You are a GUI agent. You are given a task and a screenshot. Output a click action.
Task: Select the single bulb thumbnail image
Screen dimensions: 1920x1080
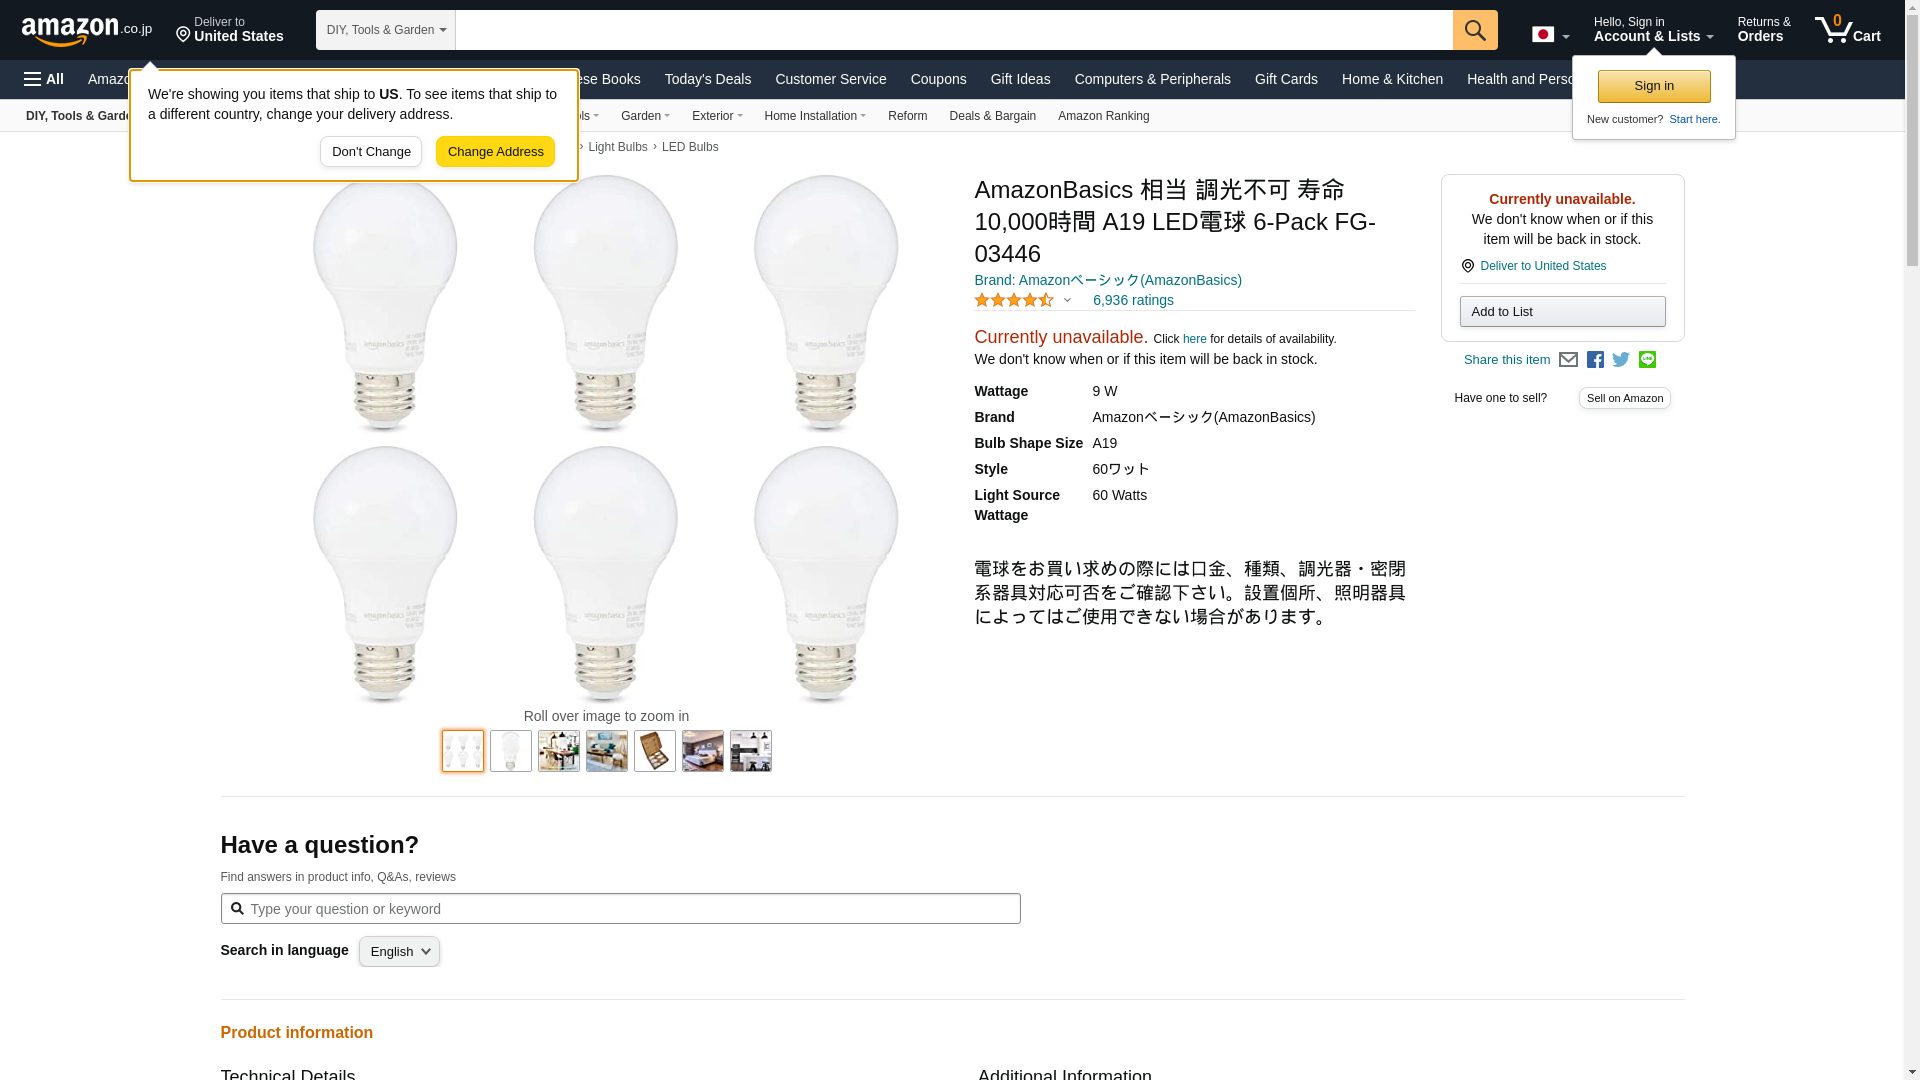click(x=511, y=751)
